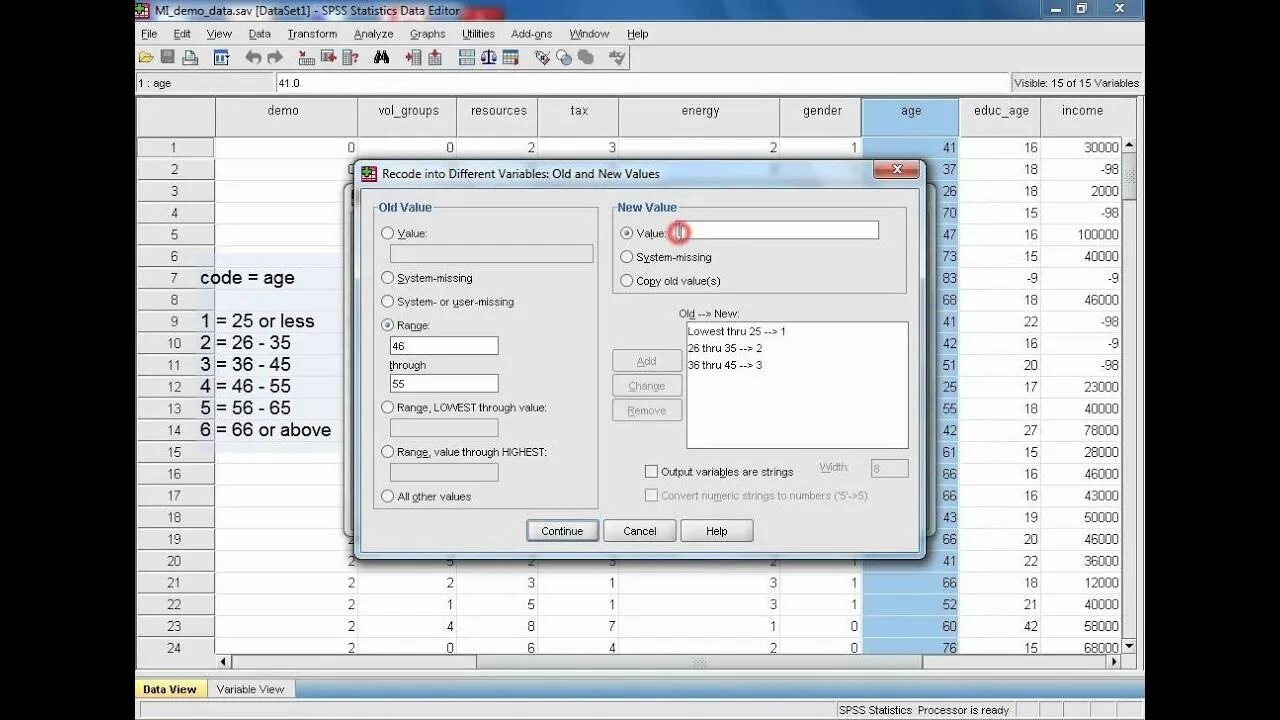Image resolution: width=1280 pixels, height=720 pixels.
Task: Click the Redo arrow icon
Action: click(x=275, y=57)
